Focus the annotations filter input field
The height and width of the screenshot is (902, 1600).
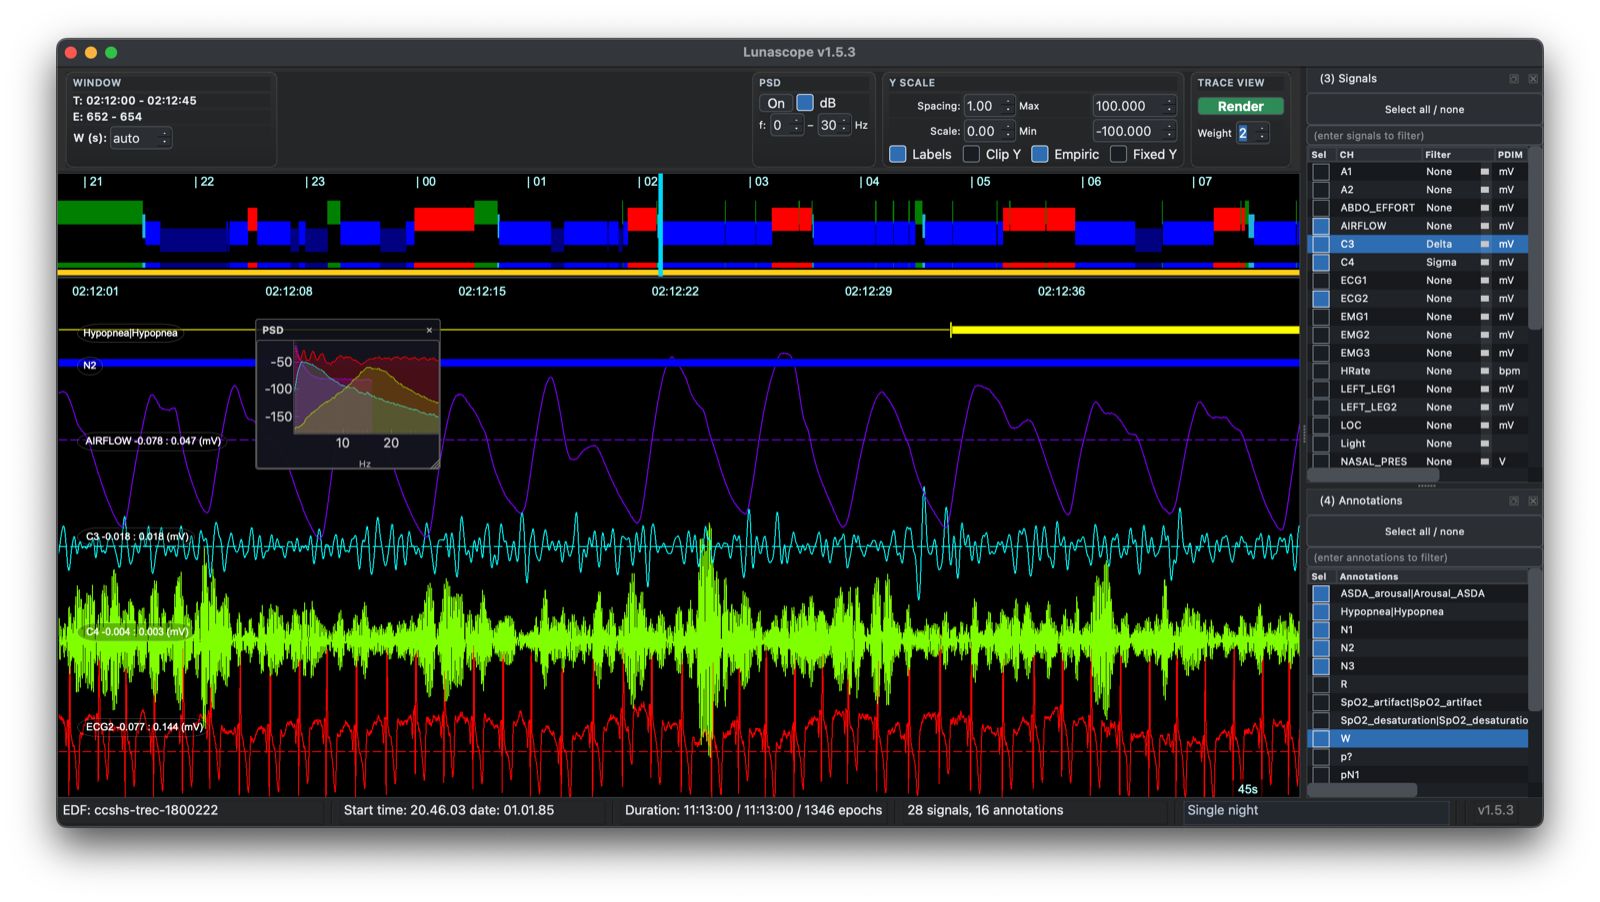tap(1424, 558)
